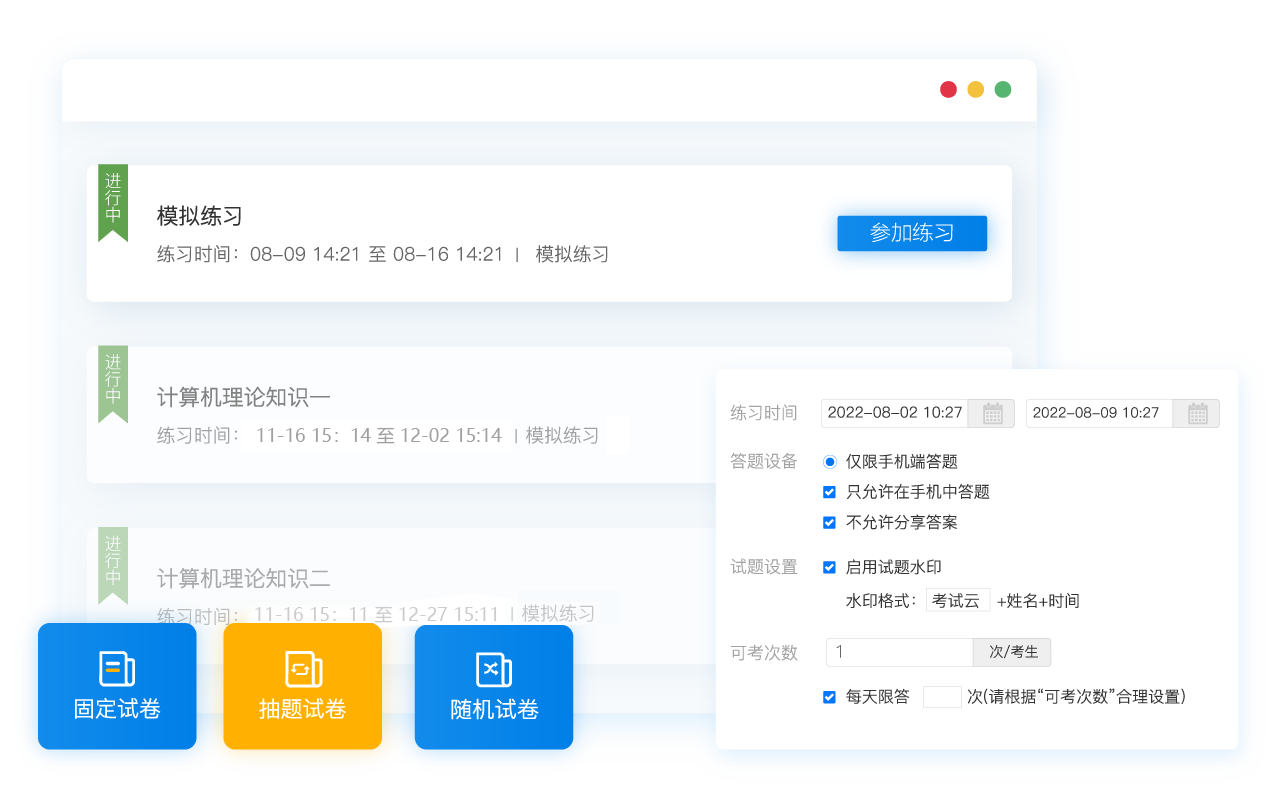Open the 计算机理论知识一 practice entry
1280x790 pixels.
click(244, 398)
